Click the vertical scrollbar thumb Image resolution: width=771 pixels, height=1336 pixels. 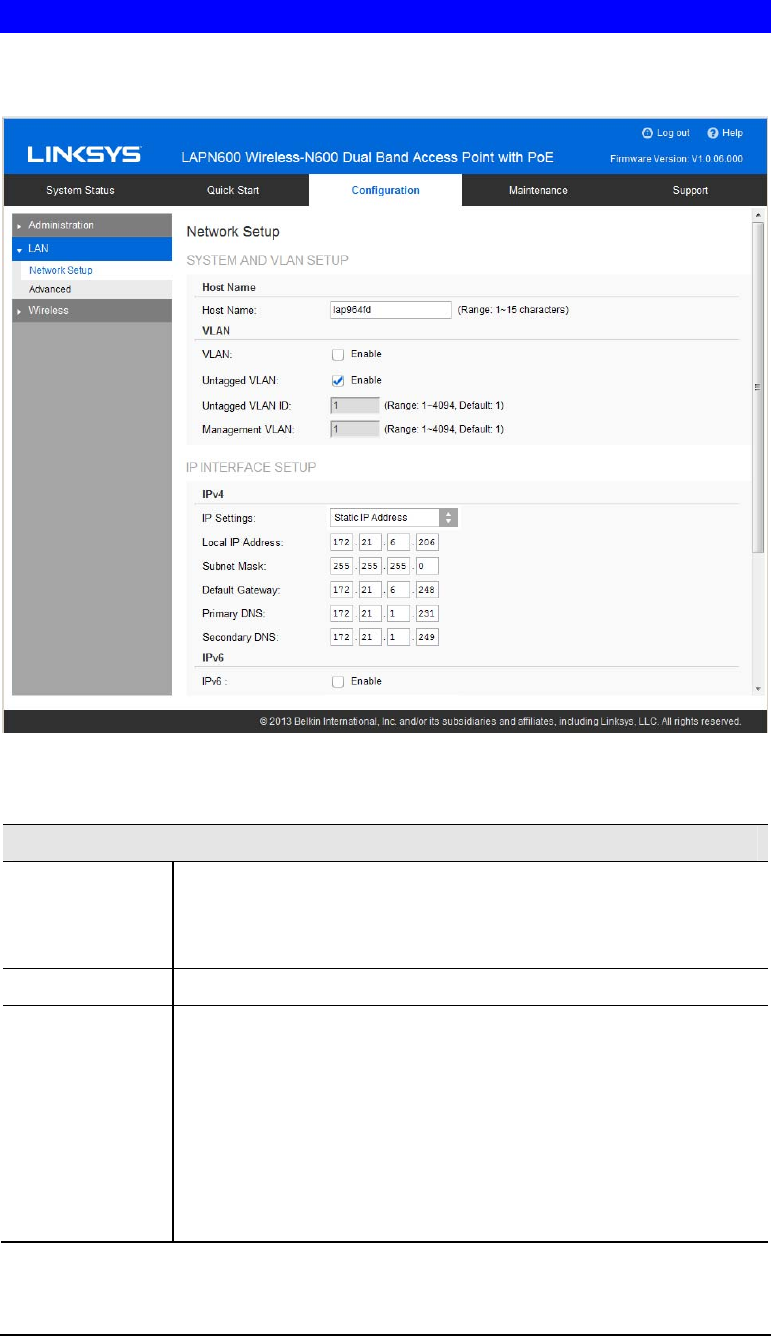click(758, 388)
